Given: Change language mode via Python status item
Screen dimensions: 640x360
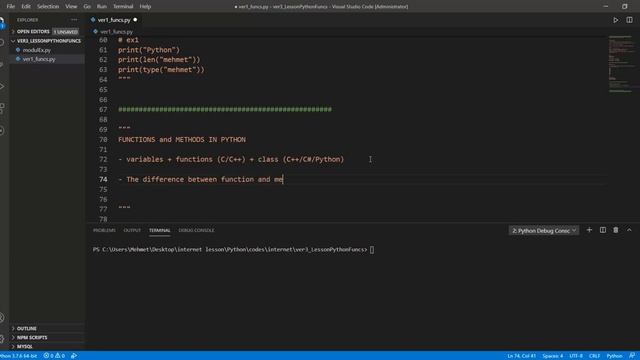Looking at the screenshot, I should [614, 356].
